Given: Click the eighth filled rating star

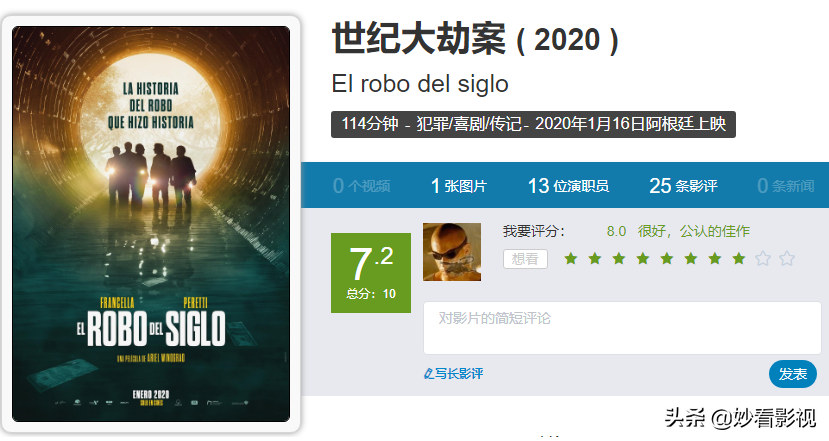Looking at the screenshot, I should coord(739,259).
